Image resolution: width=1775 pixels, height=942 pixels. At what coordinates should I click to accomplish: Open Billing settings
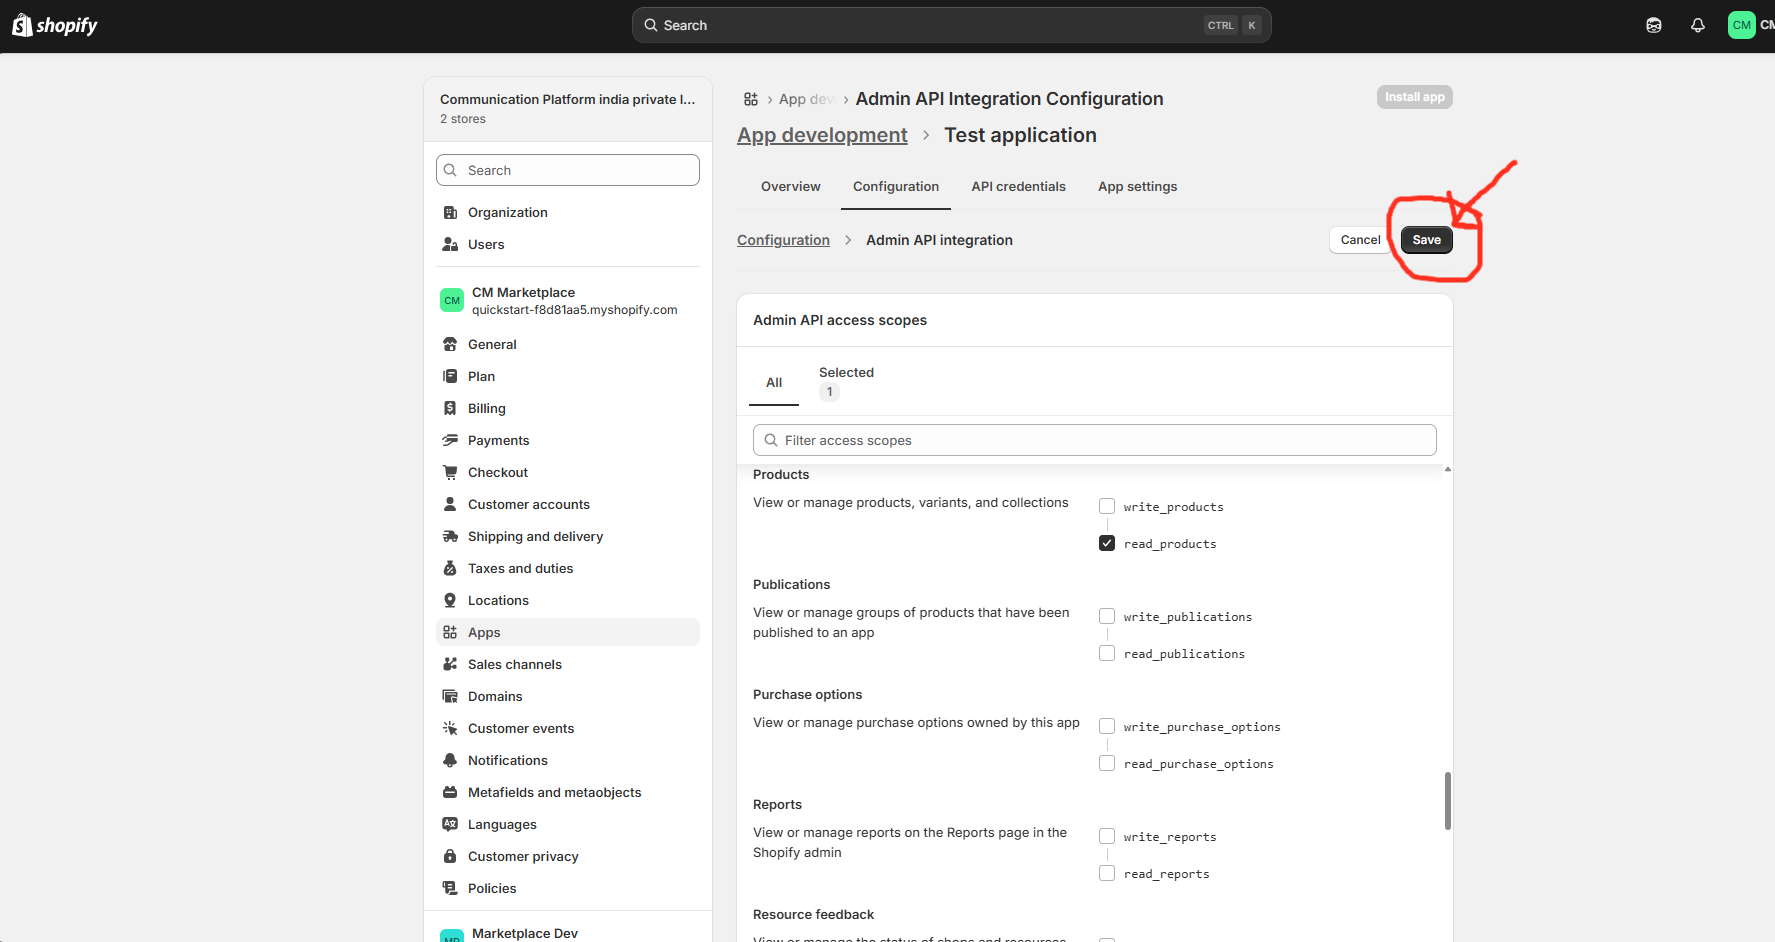click(568, 408)
